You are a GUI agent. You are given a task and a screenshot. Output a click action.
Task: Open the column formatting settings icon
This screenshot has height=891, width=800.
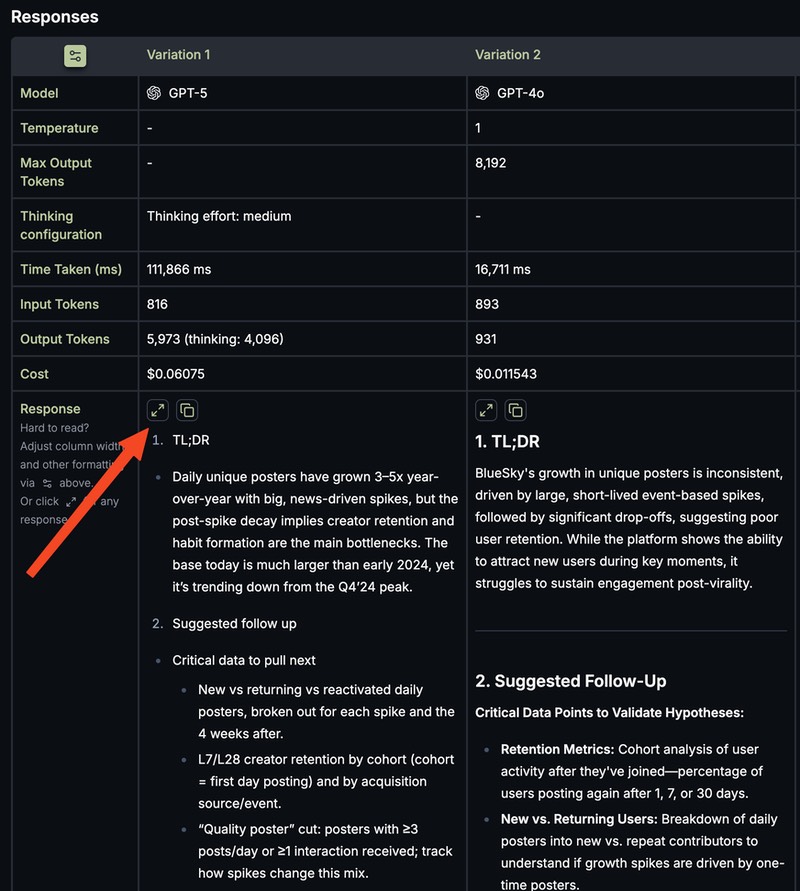point(75,56)
